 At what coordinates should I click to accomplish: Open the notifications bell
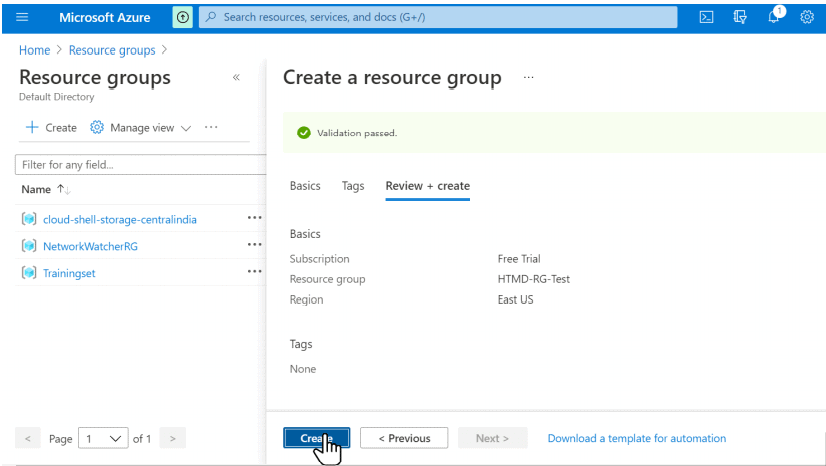[x=773, y=17]
